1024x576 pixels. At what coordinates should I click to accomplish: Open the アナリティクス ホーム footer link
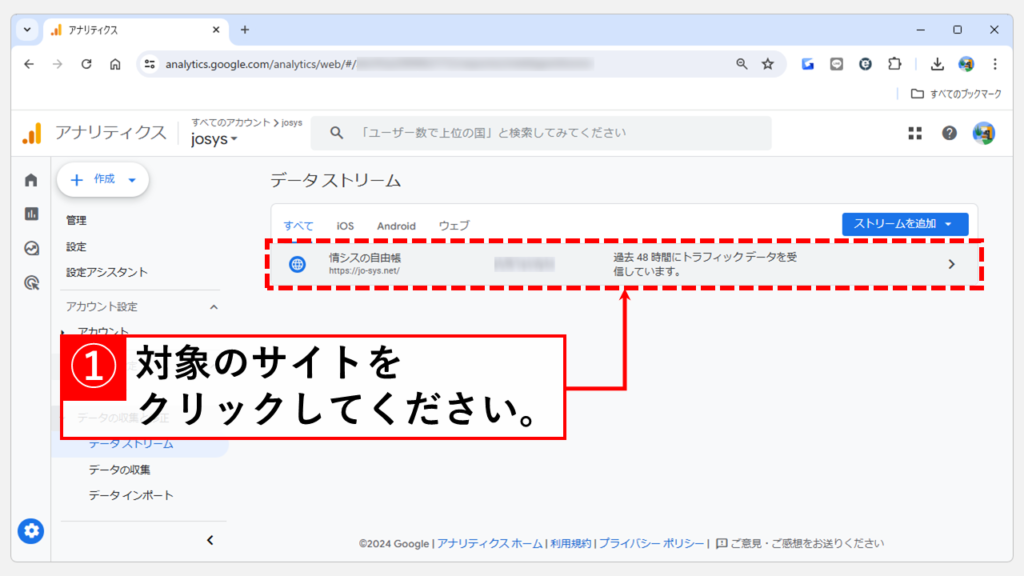(x=490, y=543)
